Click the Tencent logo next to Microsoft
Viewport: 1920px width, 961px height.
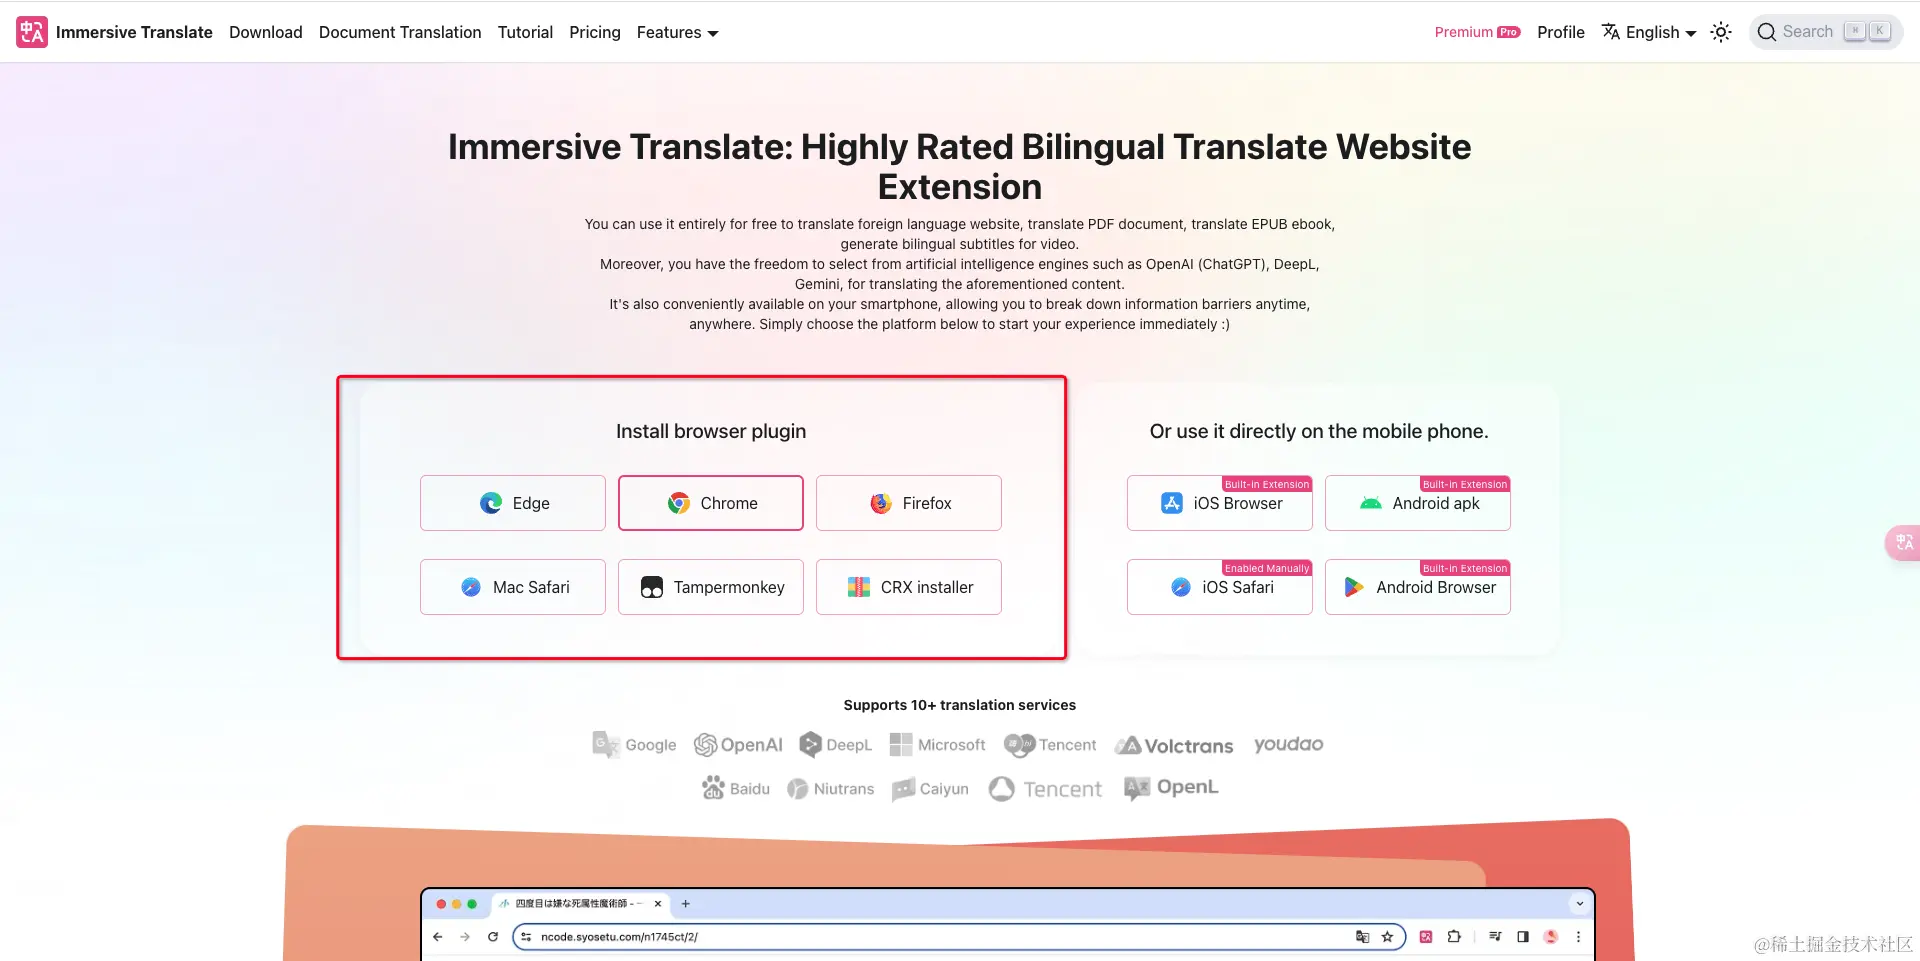click(x=1050, y=745)
